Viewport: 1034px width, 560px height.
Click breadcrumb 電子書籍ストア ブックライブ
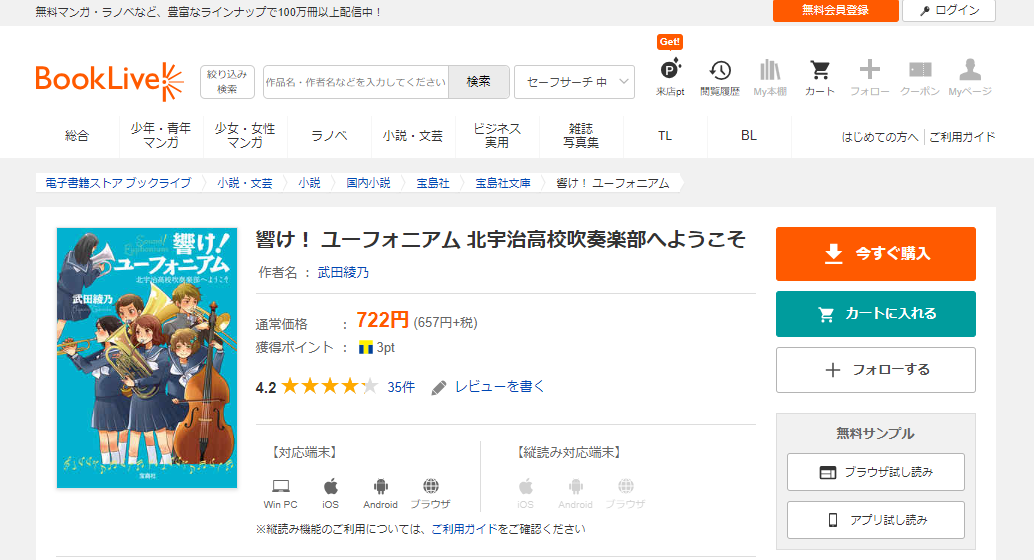[x=118, y=183]
